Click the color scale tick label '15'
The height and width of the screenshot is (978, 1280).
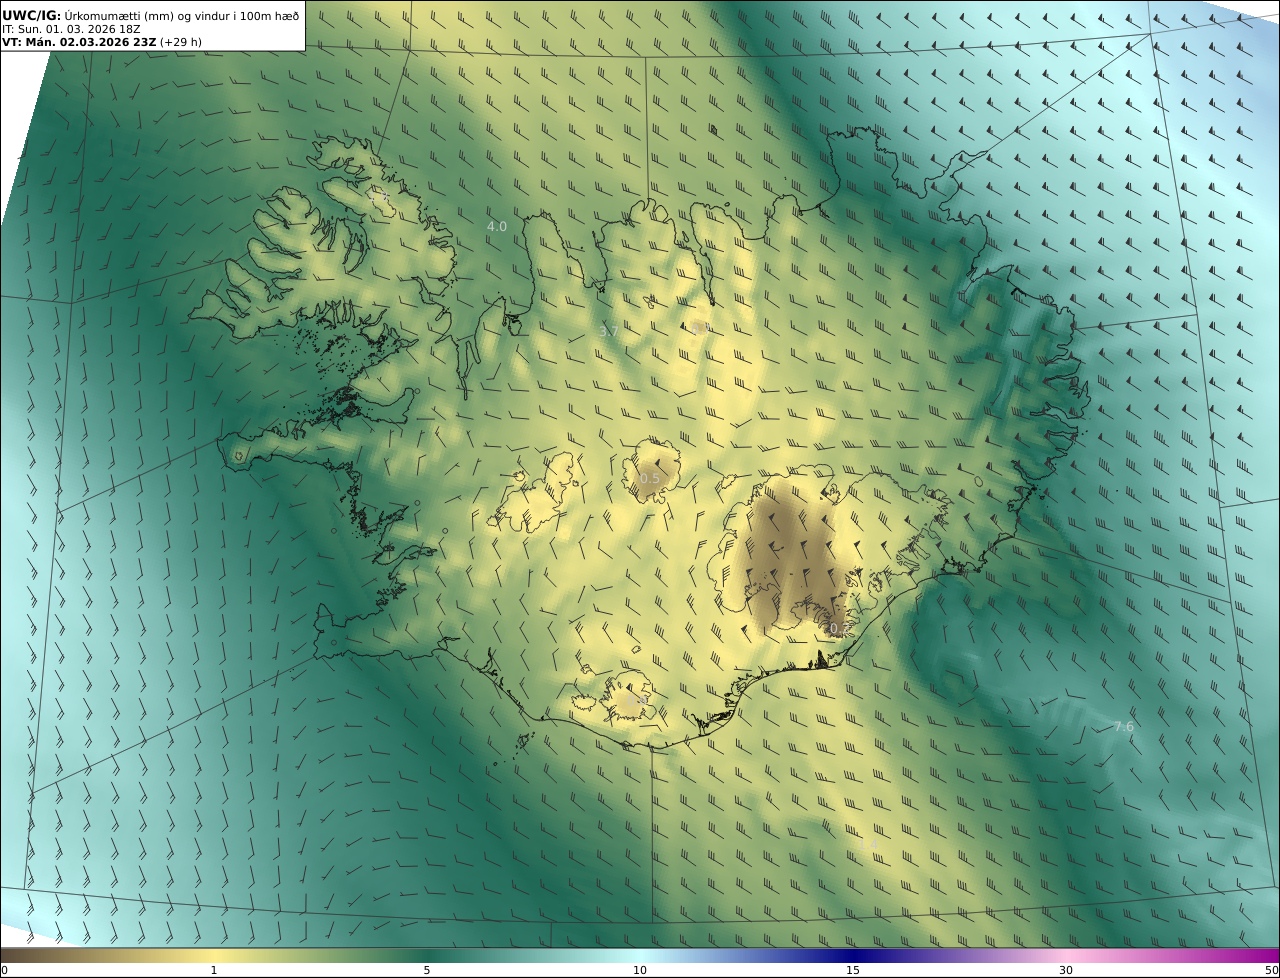tap(852, 970)
